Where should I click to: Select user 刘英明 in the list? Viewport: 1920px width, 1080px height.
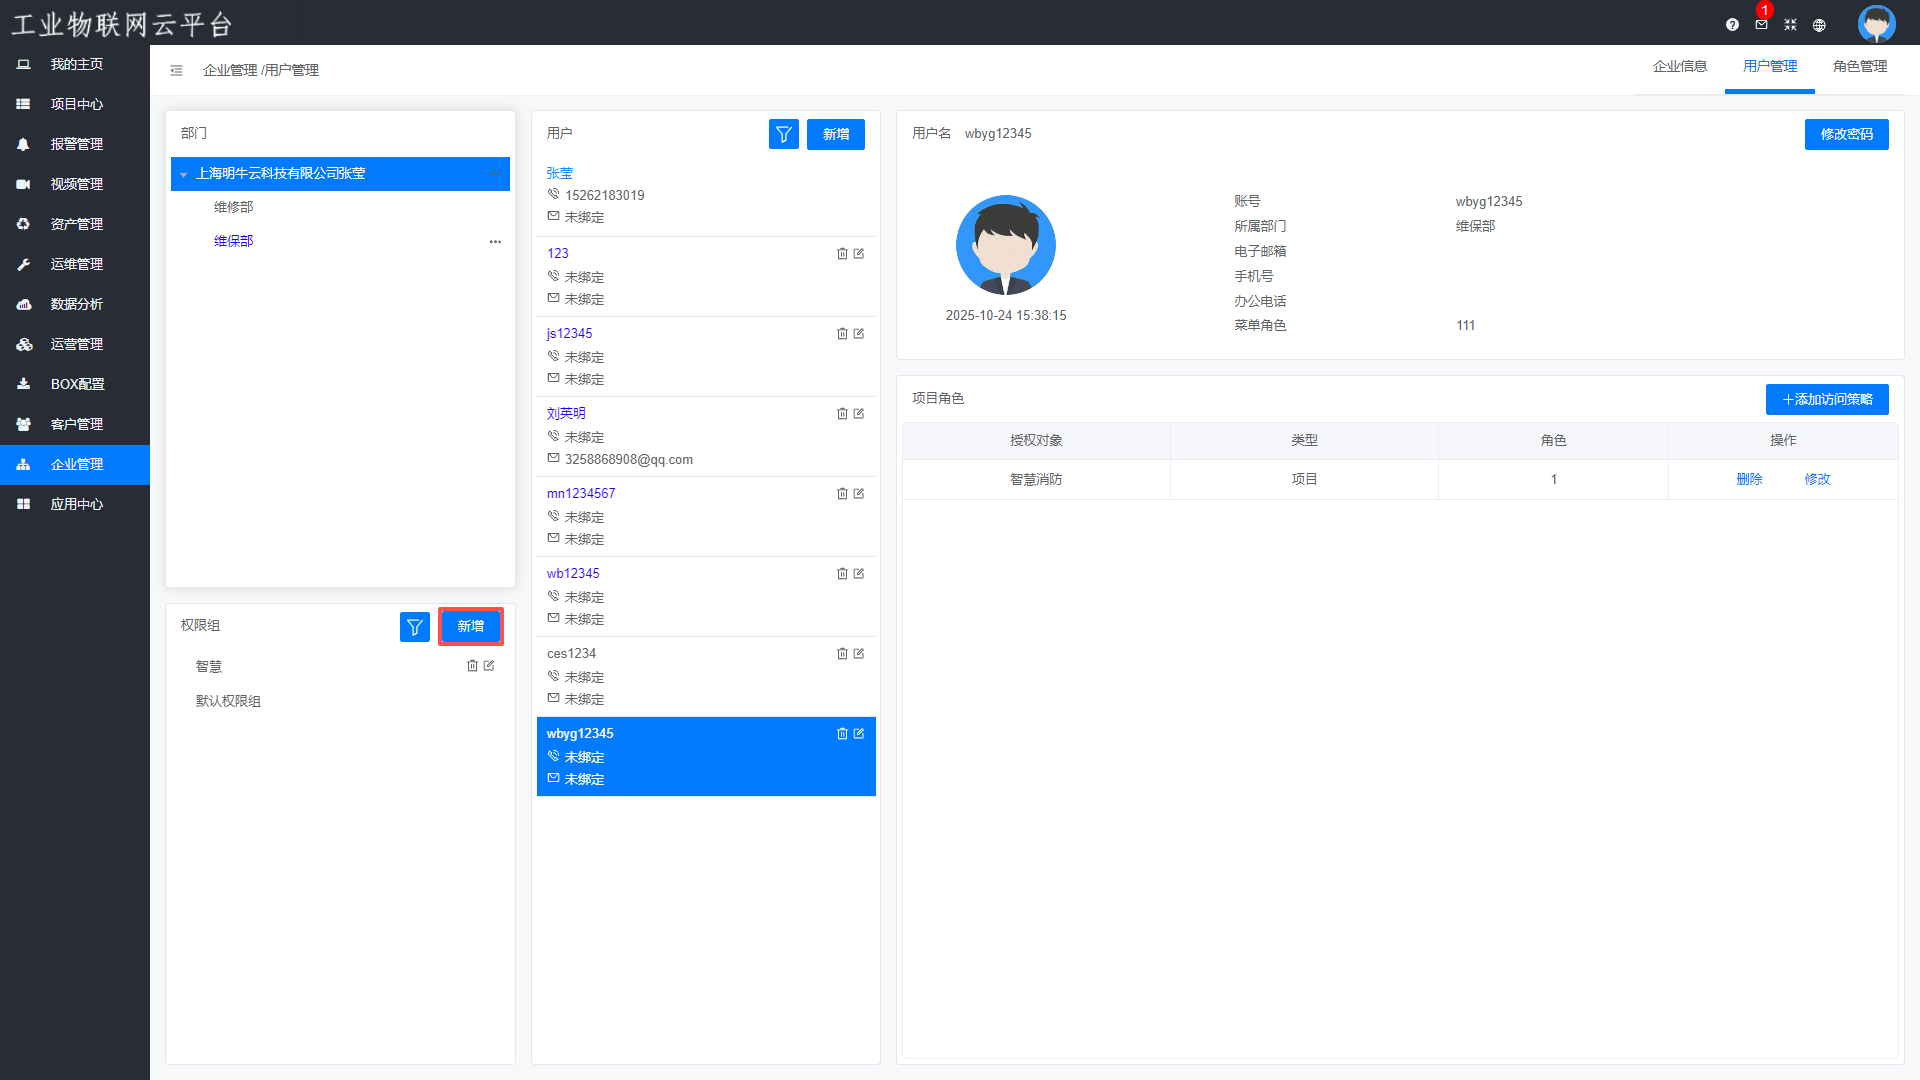(566, 413)
